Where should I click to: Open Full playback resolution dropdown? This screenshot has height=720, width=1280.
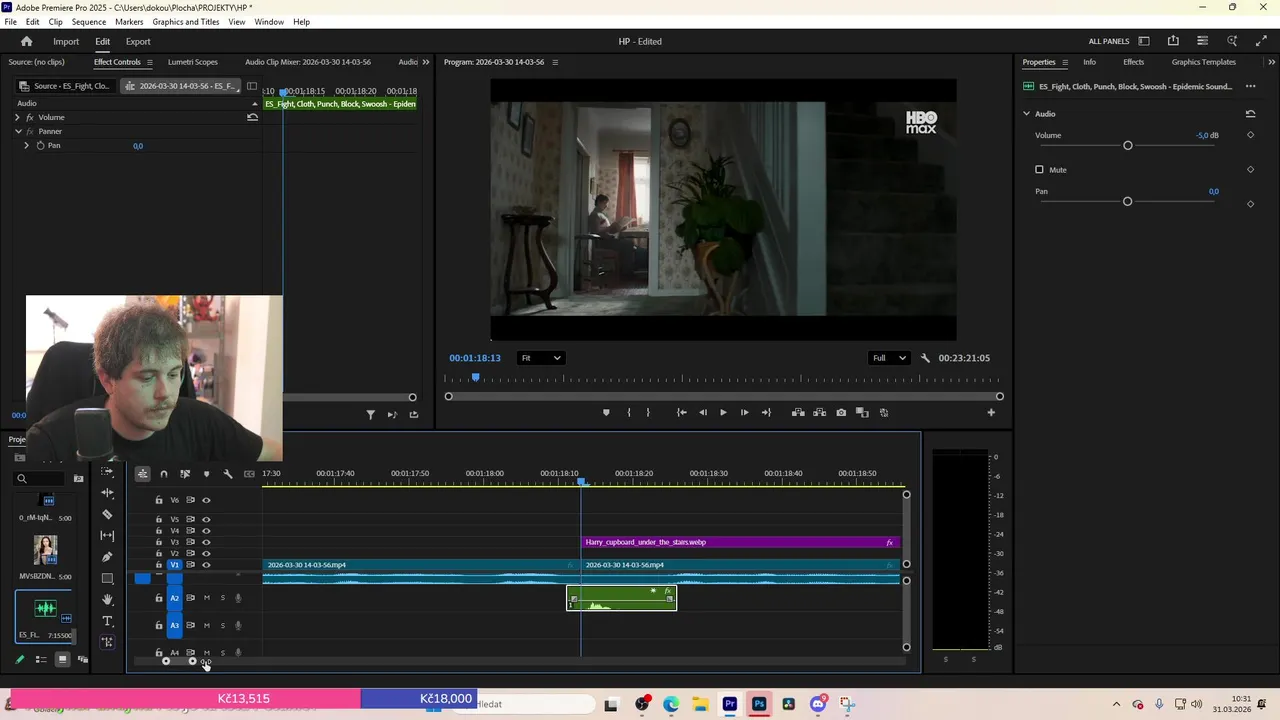(889, 358)
